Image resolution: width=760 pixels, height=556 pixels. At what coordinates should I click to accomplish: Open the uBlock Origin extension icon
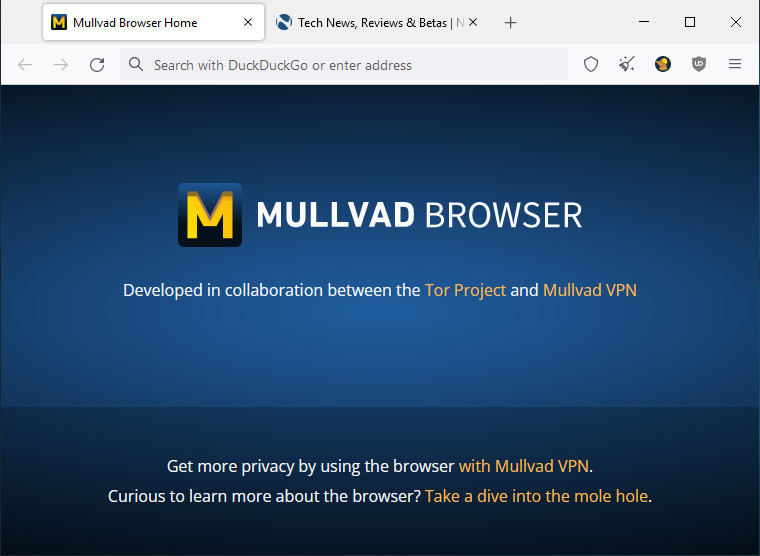click(x=699, y=65)
